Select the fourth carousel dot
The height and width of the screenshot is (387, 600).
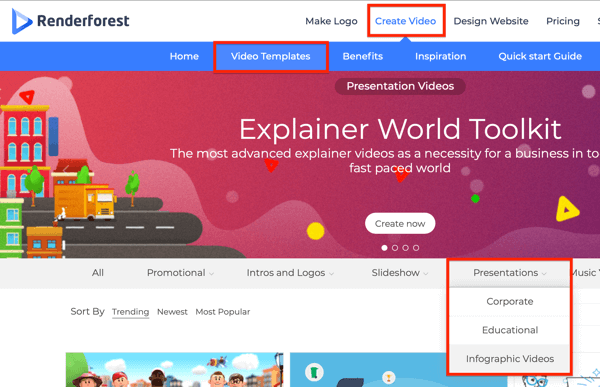tap(416, 248)
